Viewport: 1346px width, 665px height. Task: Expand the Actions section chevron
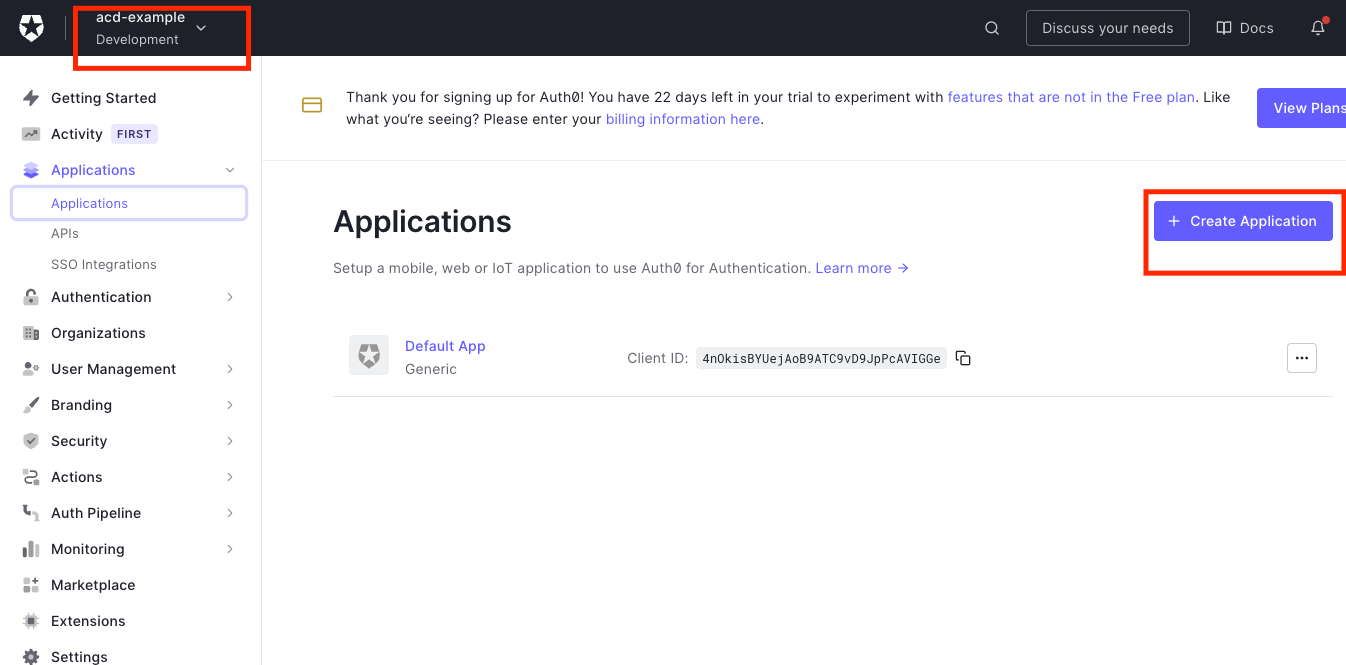click(230, 477)
